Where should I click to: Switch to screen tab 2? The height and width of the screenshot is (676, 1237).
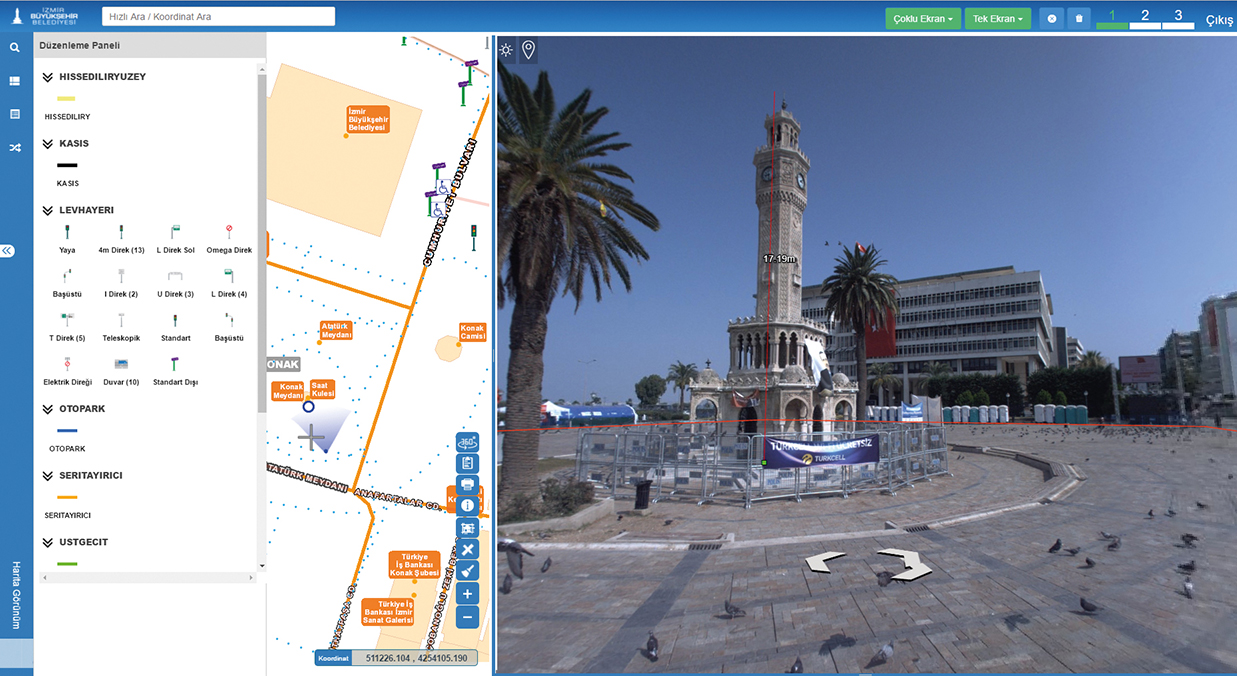[1145, 18]
